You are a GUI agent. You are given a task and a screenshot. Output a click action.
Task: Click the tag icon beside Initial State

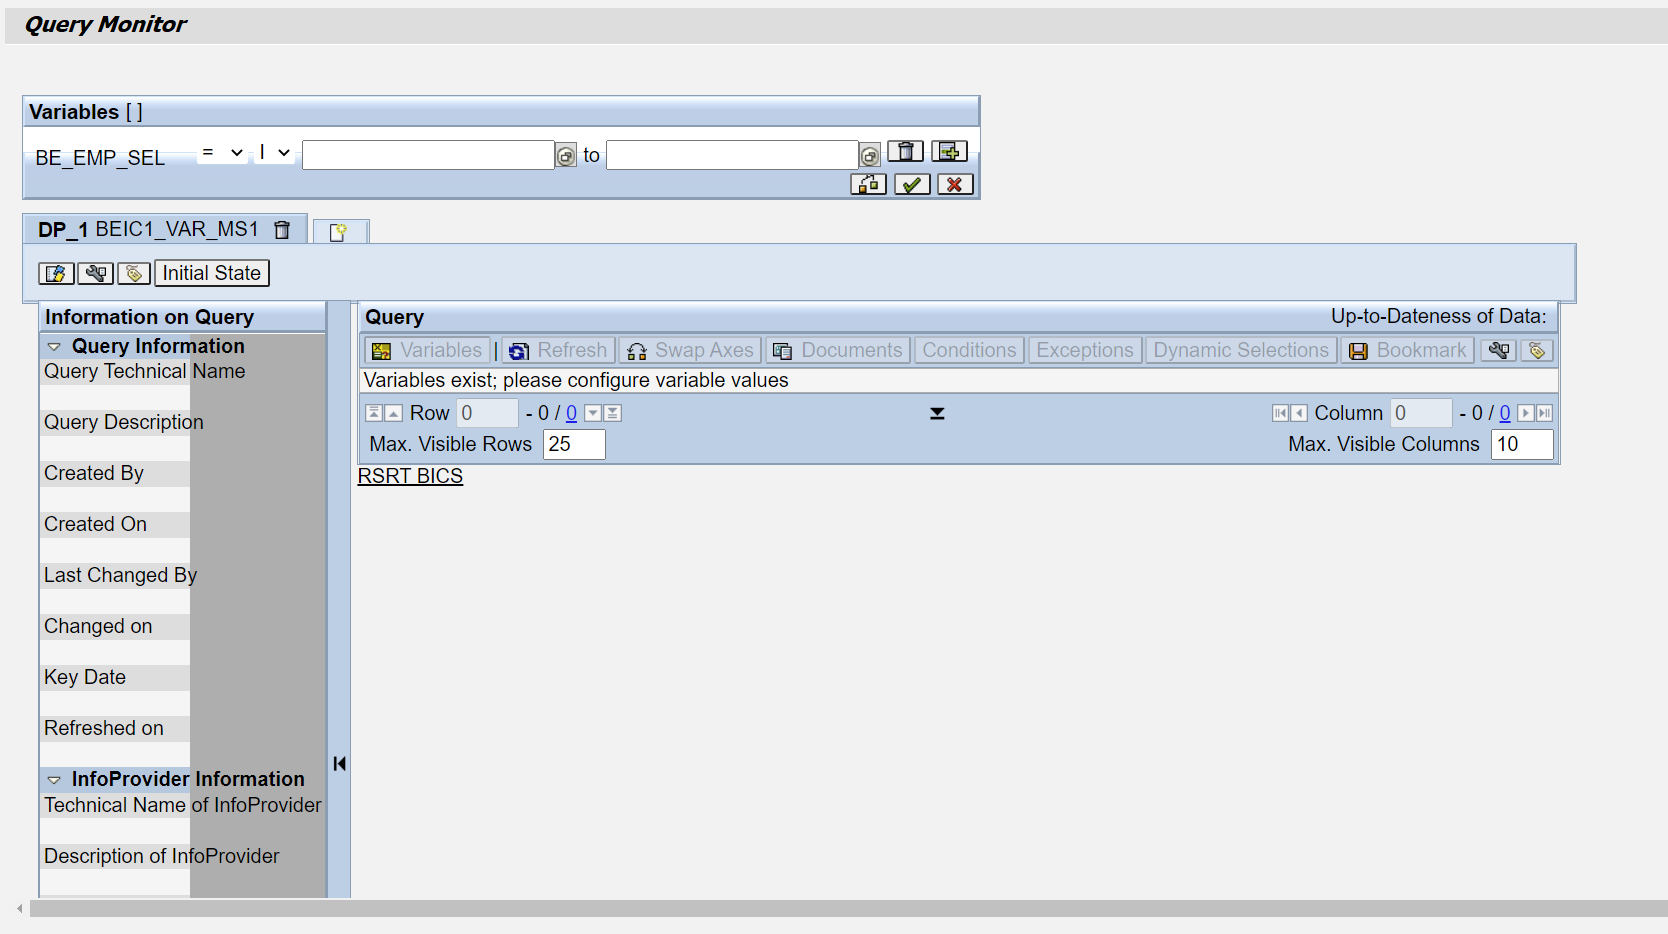pyautogui.click(x=134, y=273)
